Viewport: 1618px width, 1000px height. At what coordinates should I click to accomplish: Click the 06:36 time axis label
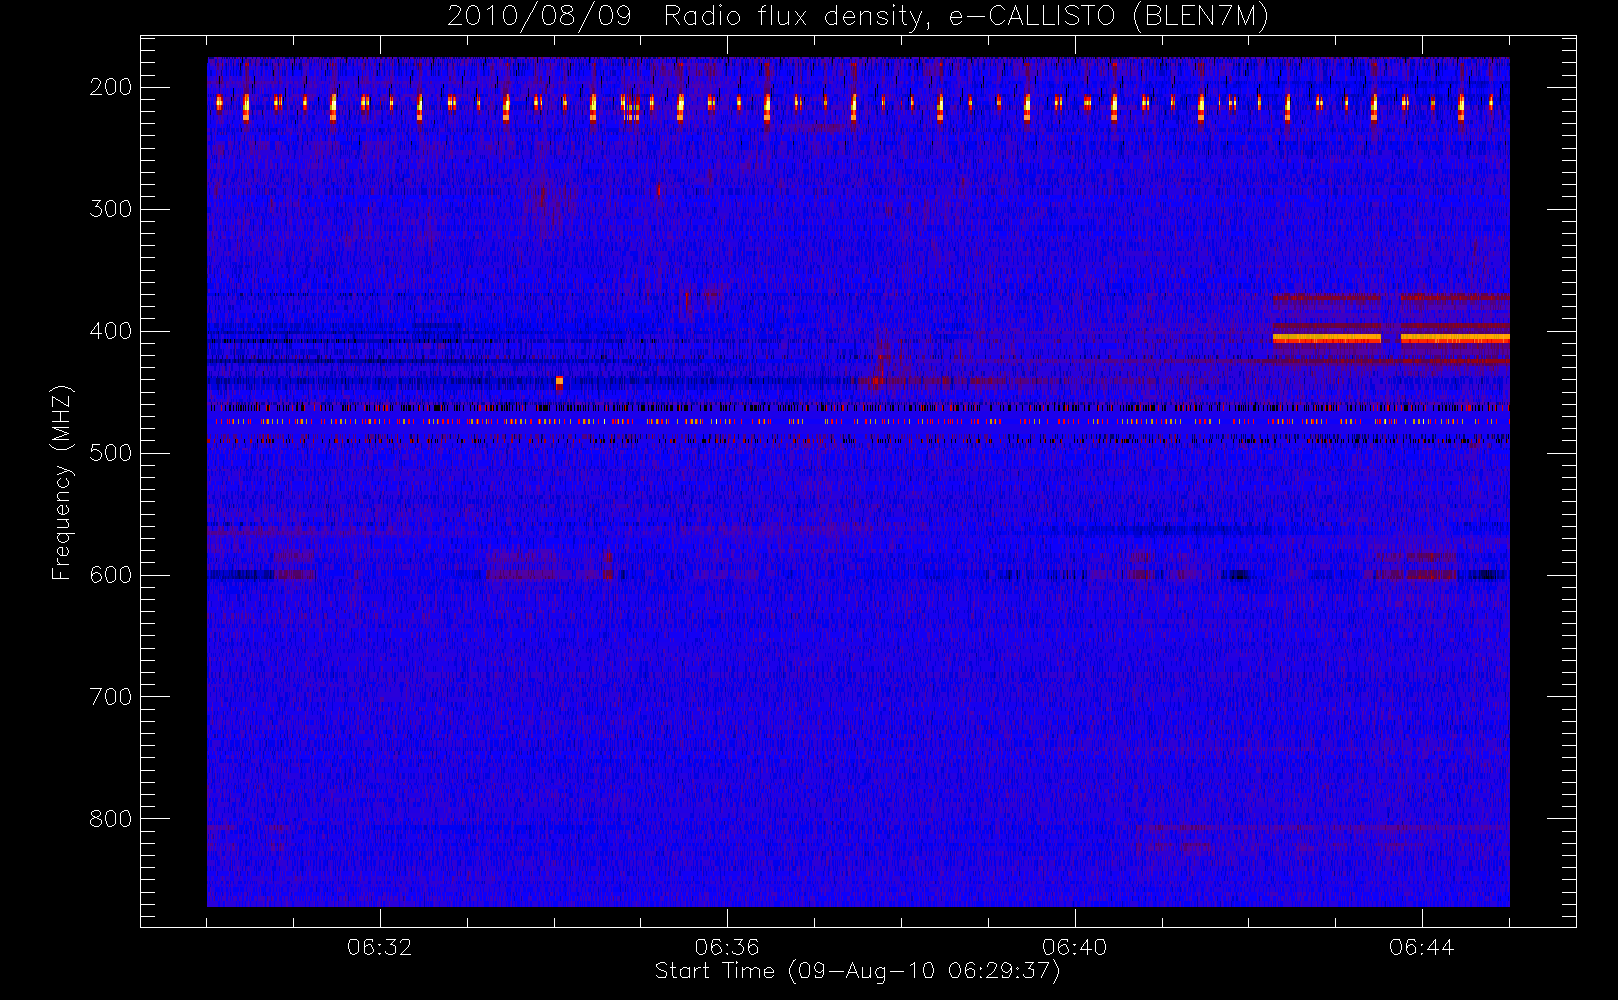(727, 947)
